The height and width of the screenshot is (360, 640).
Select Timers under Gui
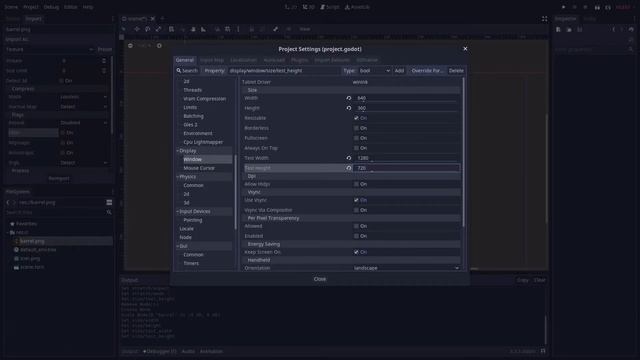[x=191, y=264]
